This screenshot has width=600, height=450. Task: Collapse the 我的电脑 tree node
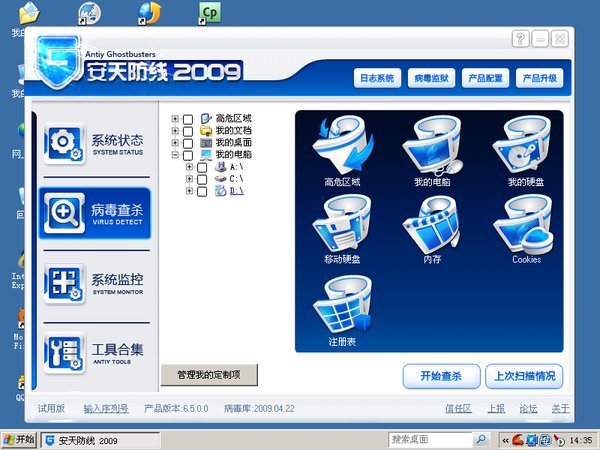[x=175, y=155]
